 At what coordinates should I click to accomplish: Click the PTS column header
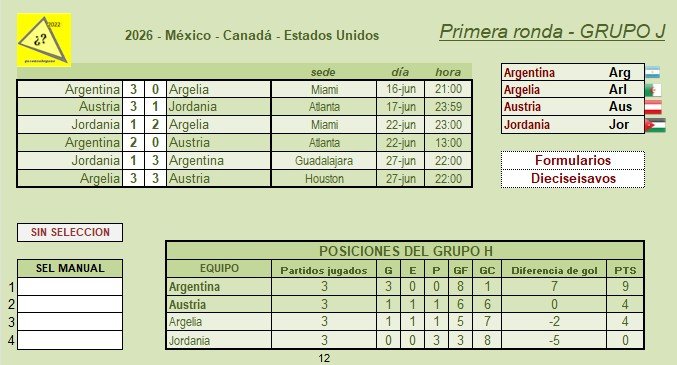[625, 270]
